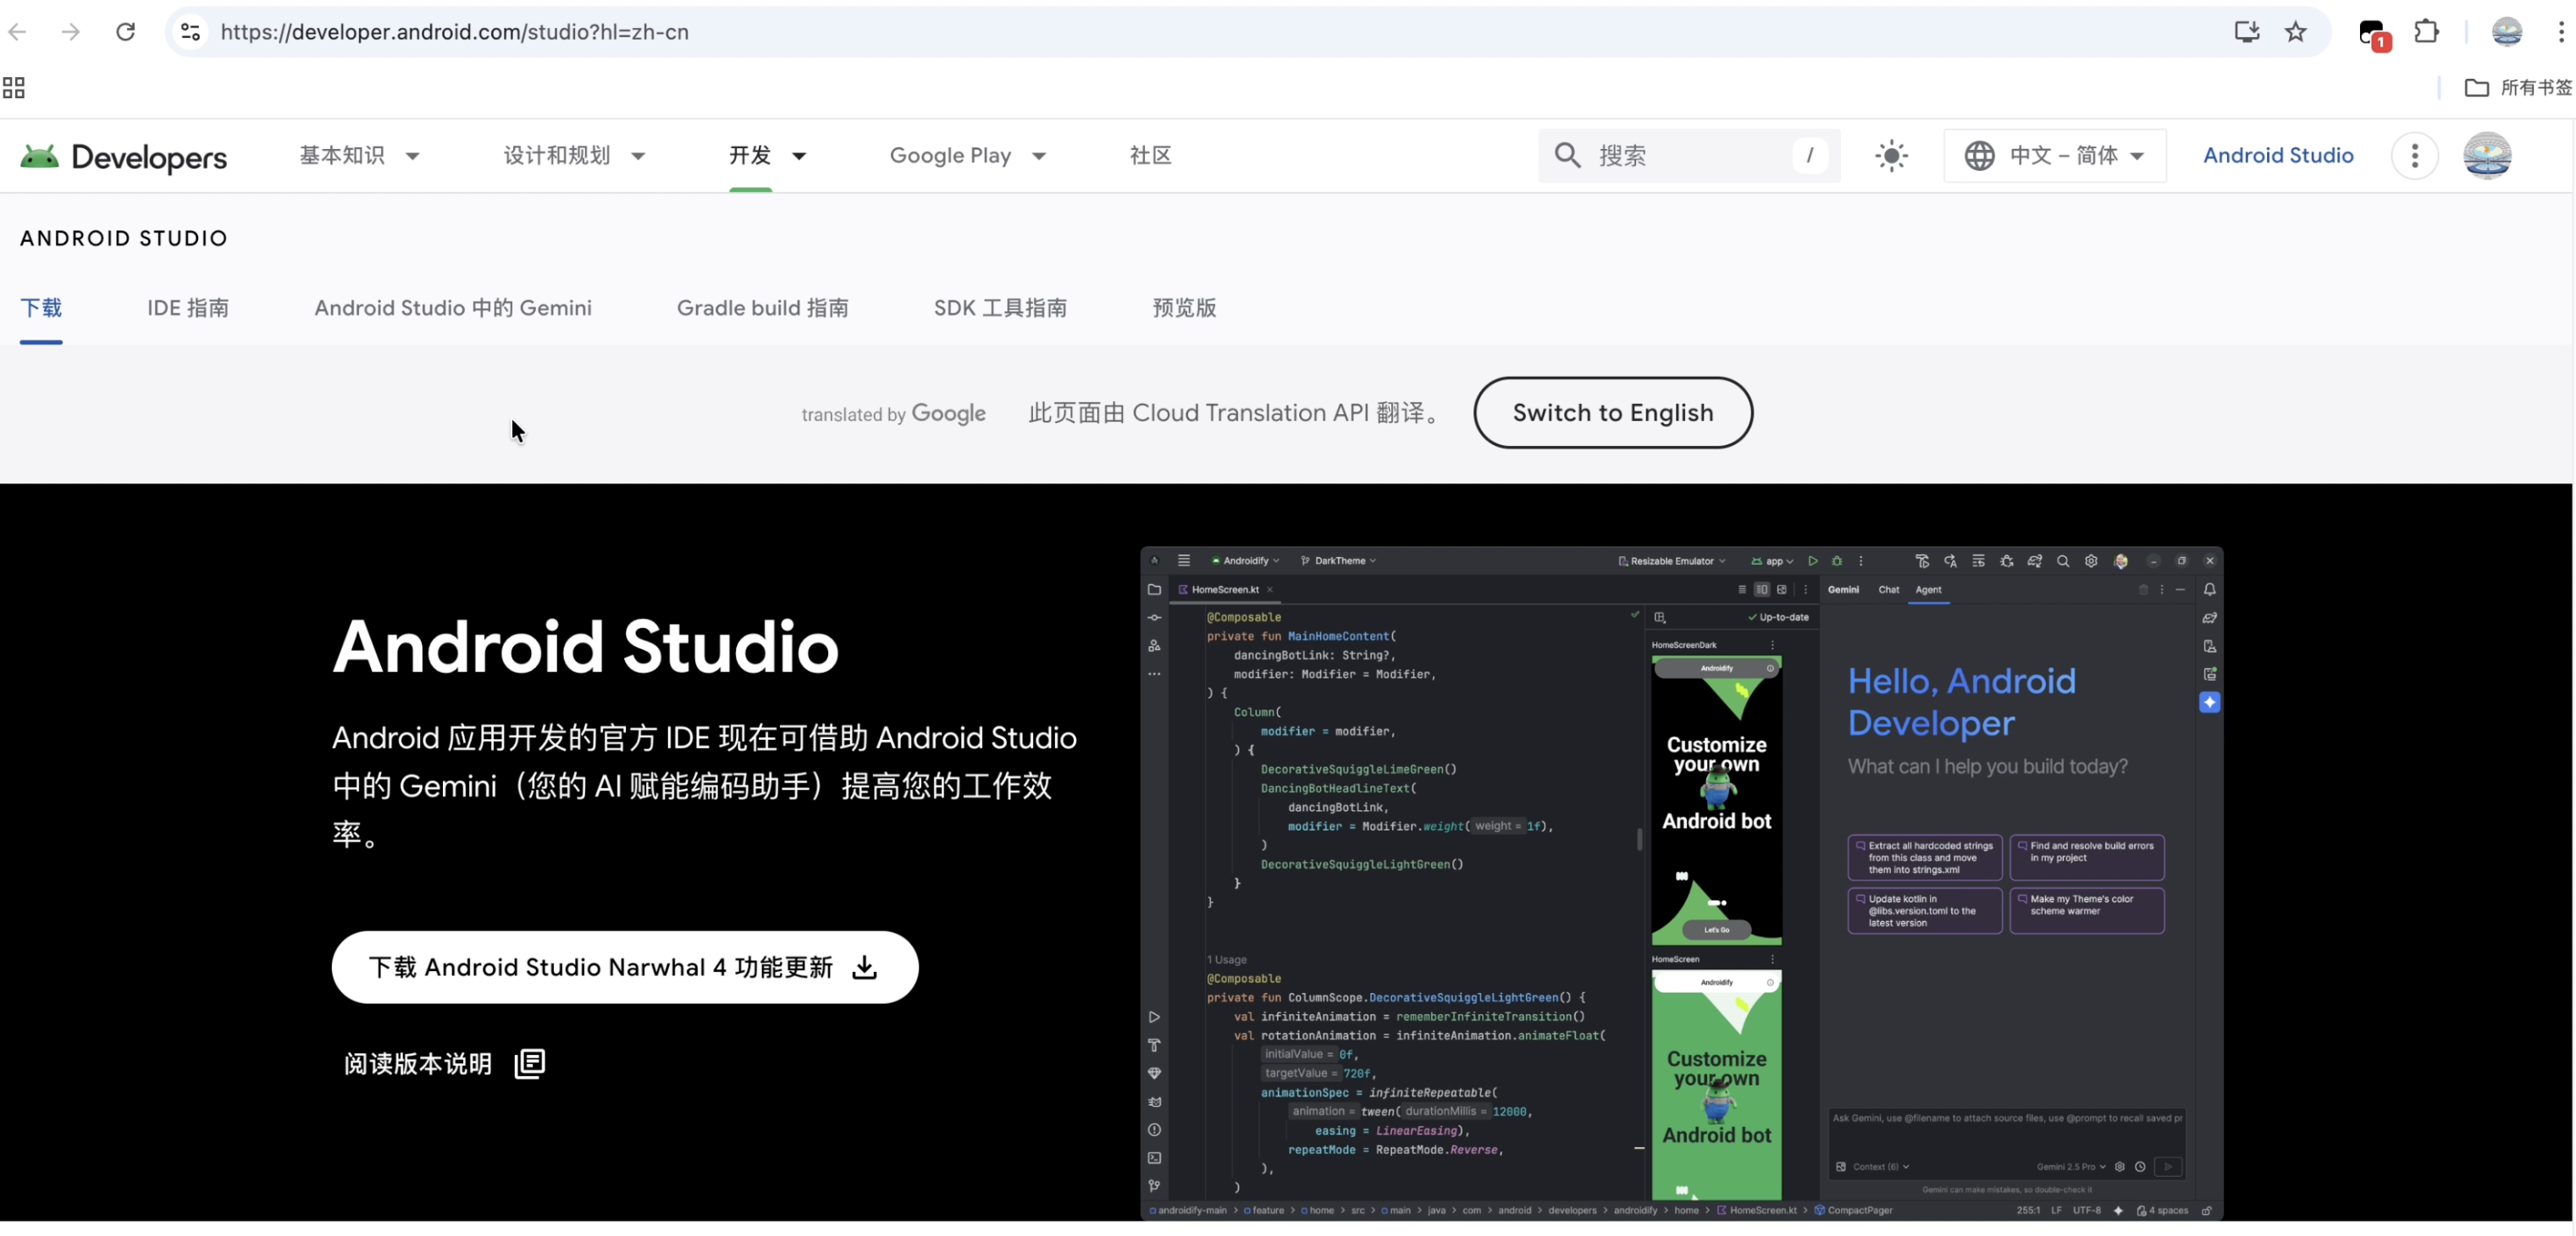The height and width of the screenshot is (1236, 2576).
Task: Open the Gradle build 指南 tab
Action: click(x=762, y=308)
